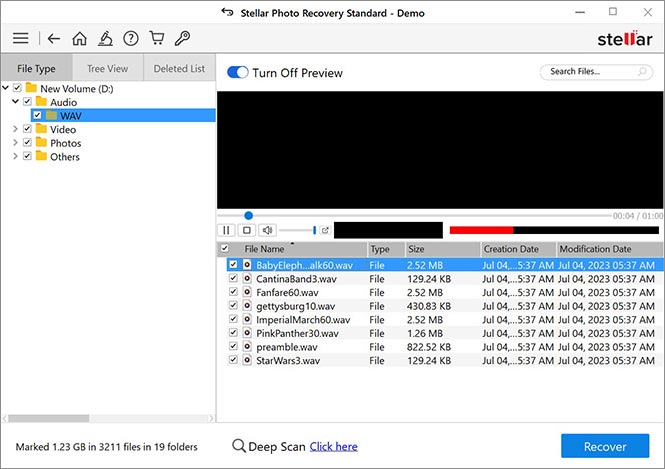Uncheck the Video folder checkbox
This screenshot has width=665, height=469.
27,128
